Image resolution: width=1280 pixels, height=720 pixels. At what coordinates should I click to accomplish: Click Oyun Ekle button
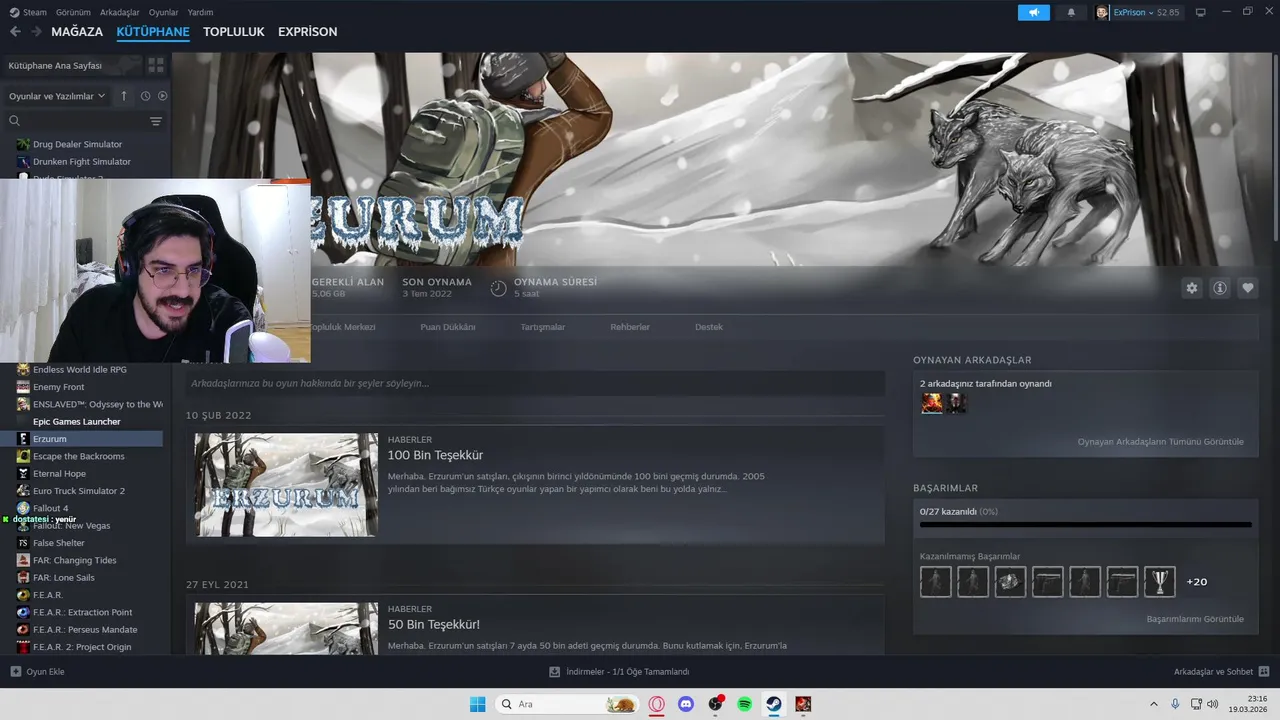[x=37, y=672]
